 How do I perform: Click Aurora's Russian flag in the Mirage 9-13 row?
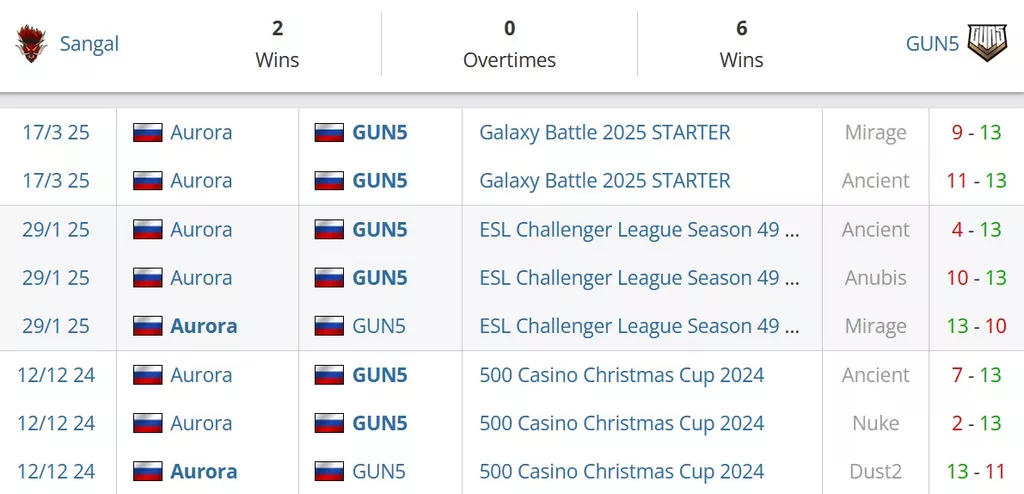tap(148, 133)
